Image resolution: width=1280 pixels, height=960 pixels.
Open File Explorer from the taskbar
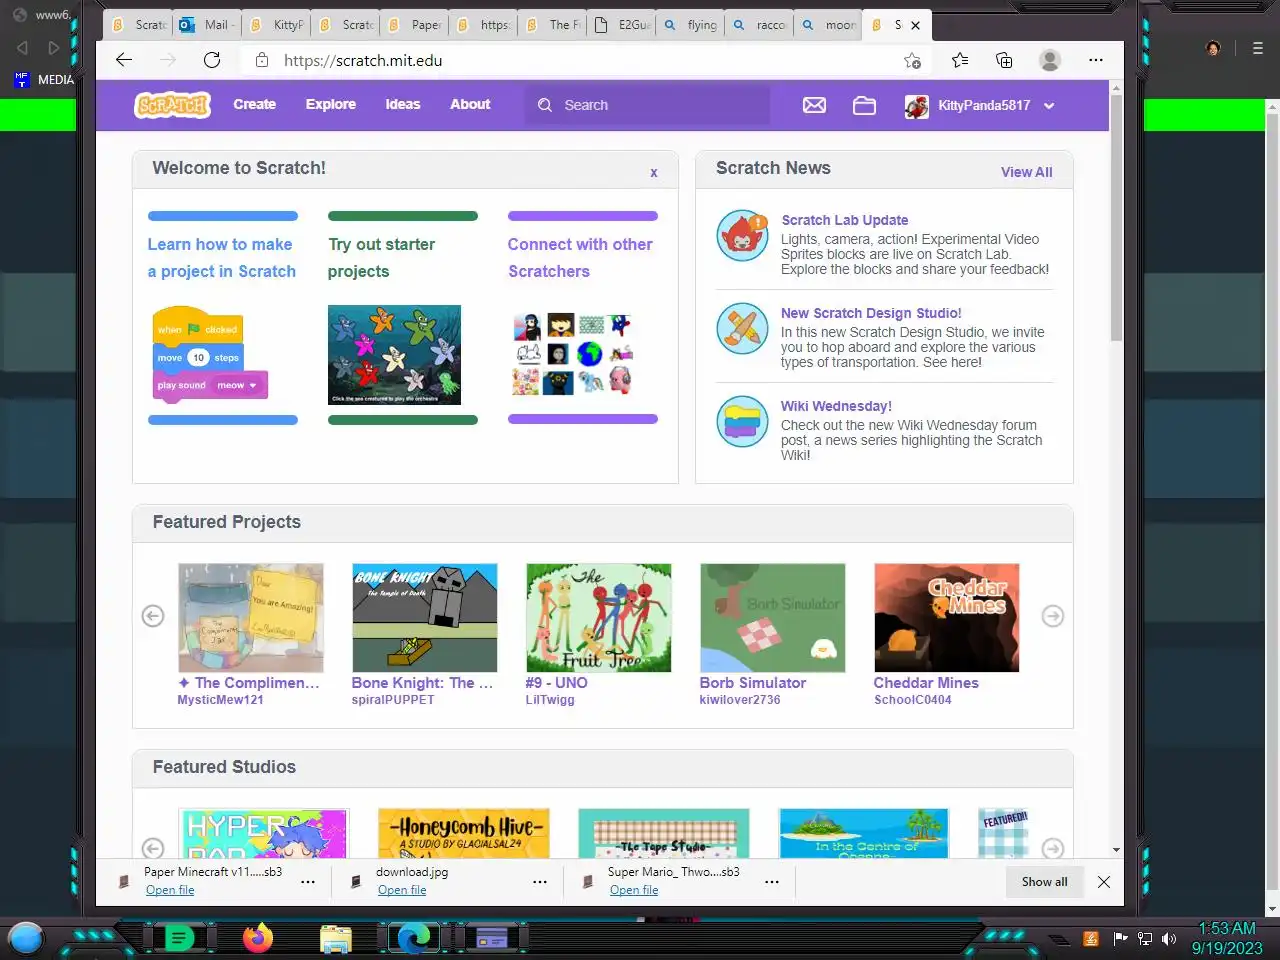(336, 938)
